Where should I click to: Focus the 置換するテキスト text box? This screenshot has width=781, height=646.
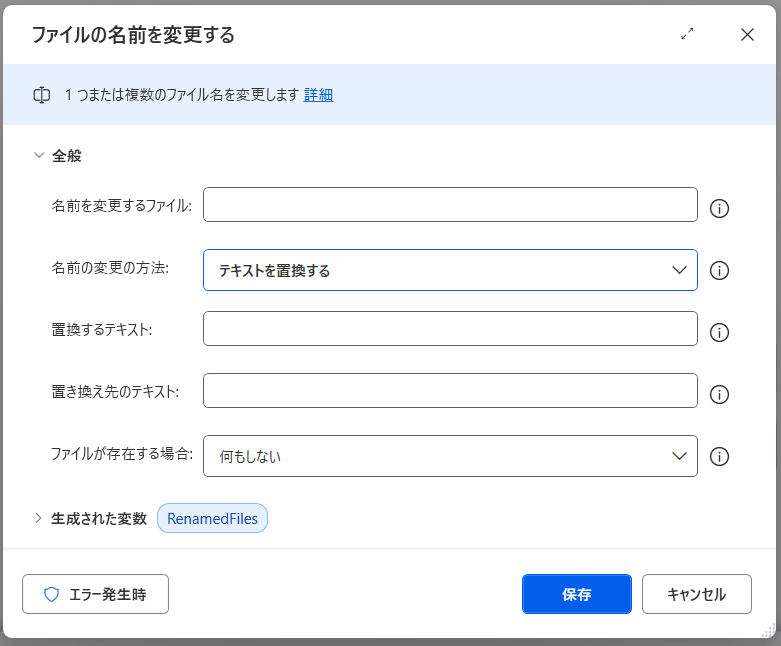450,329
